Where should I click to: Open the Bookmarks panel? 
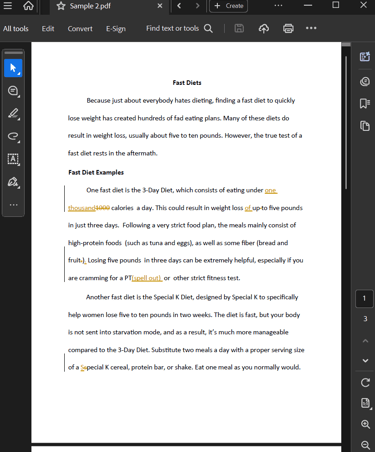pos(365,104)
